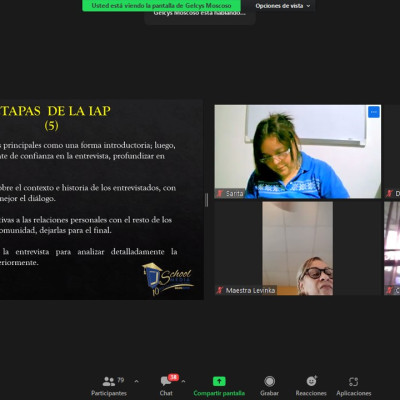Open the Aplicaciones icon
The width and height of the screenshot is (400, 400).
click(x=353, y=381)
